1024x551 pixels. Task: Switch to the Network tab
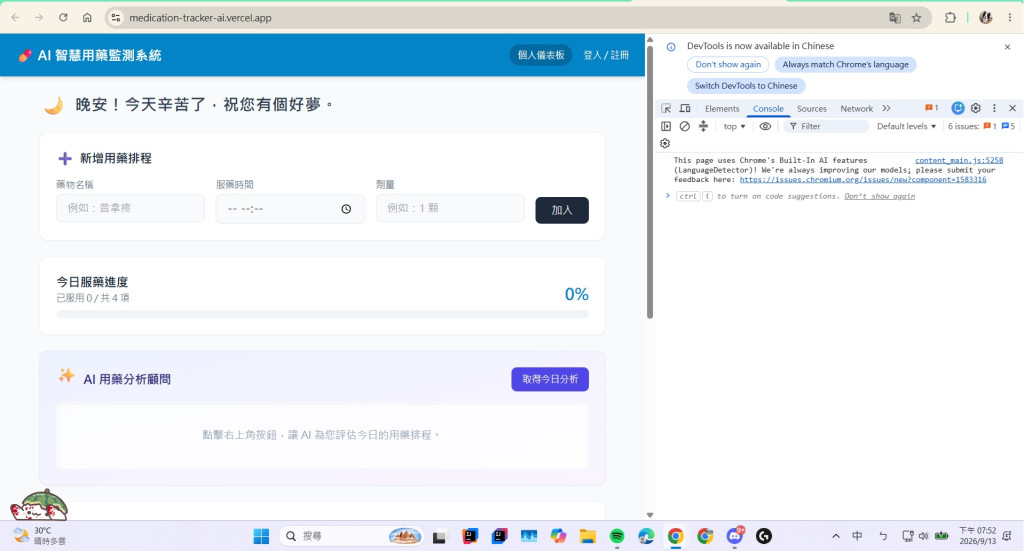[x=856, y=108]
